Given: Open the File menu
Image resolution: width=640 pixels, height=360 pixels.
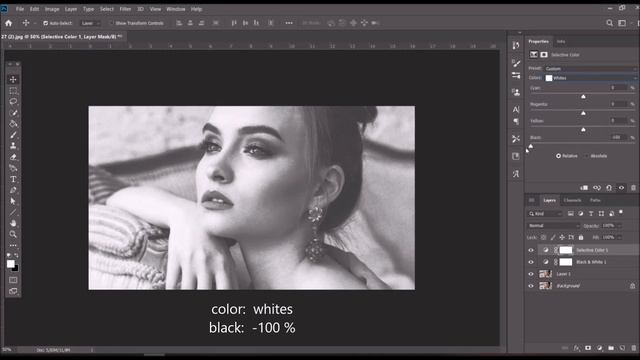Looking at the screenshot, I should coord(20,9).
